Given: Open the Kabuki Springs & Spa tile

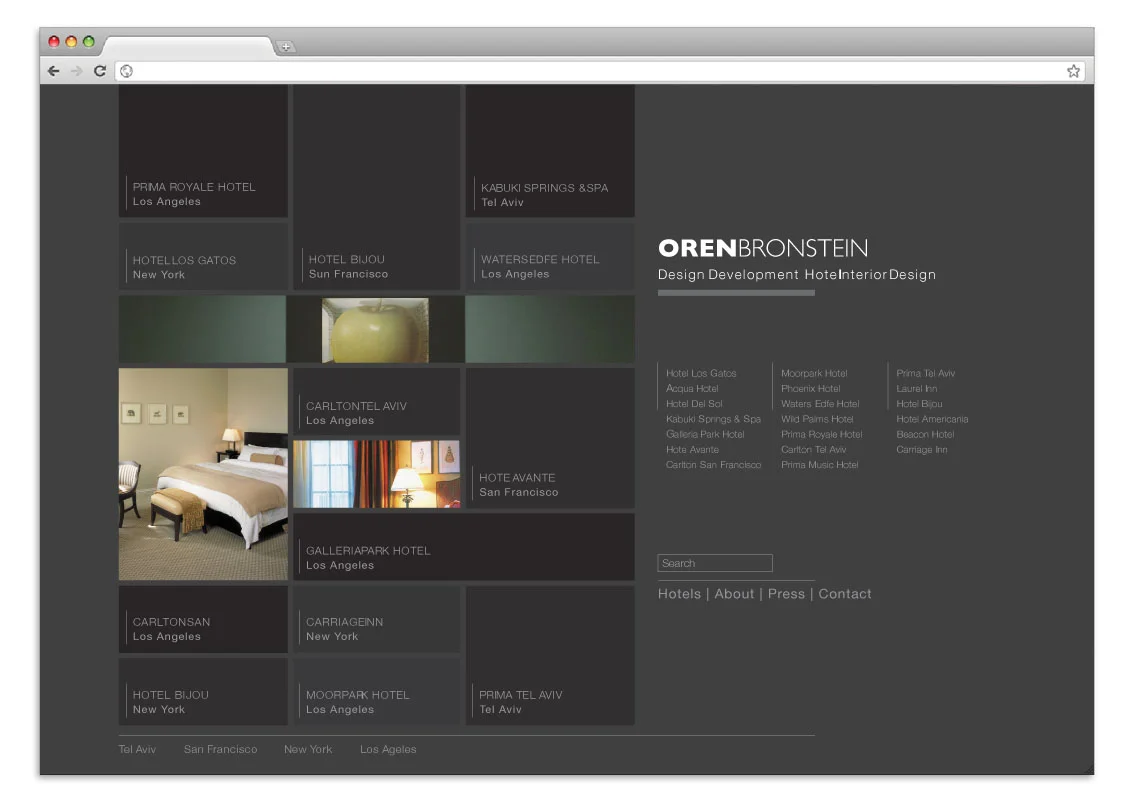Looking at the screenshot, I should point(550,151).
